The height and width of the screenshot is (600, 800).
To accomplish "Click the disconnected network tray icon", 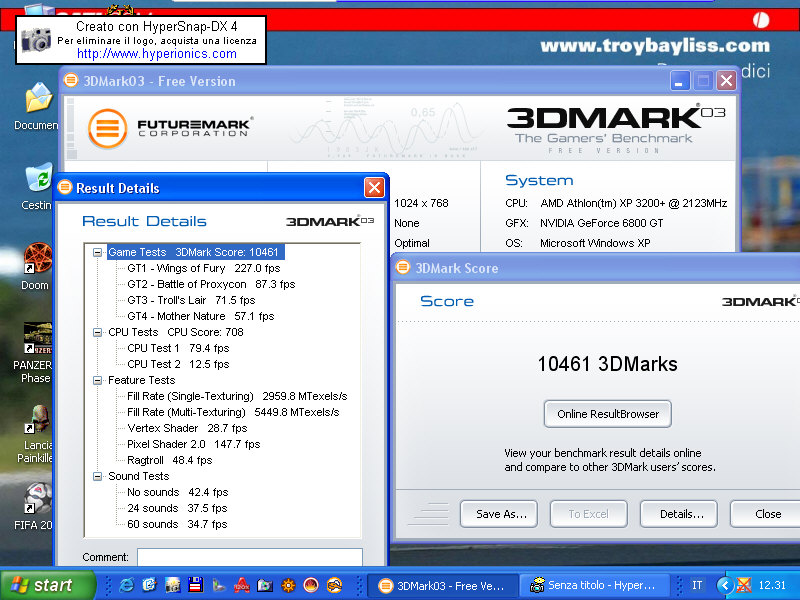I will tap(744, 585).
